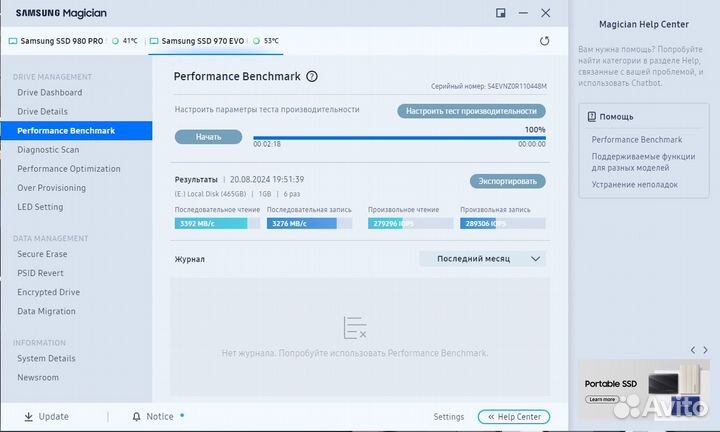This screenshot has height=432, width=720.
Task: Click the Notice bell icon
Action: pos(136,416)
